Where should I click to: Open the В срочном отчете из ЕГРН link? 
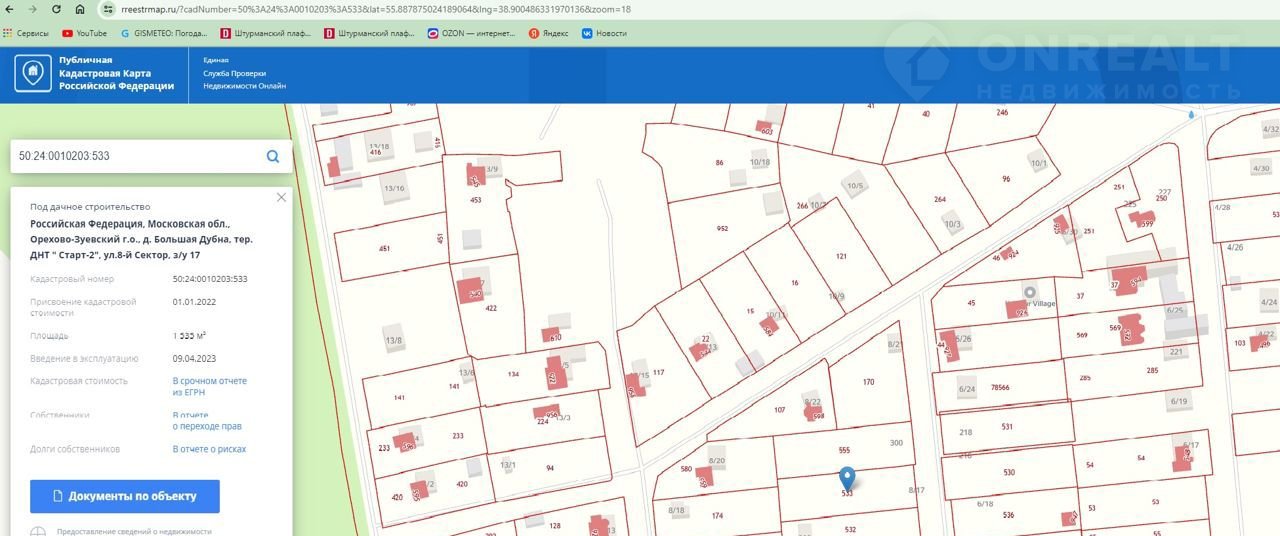(x=209, y=386)
